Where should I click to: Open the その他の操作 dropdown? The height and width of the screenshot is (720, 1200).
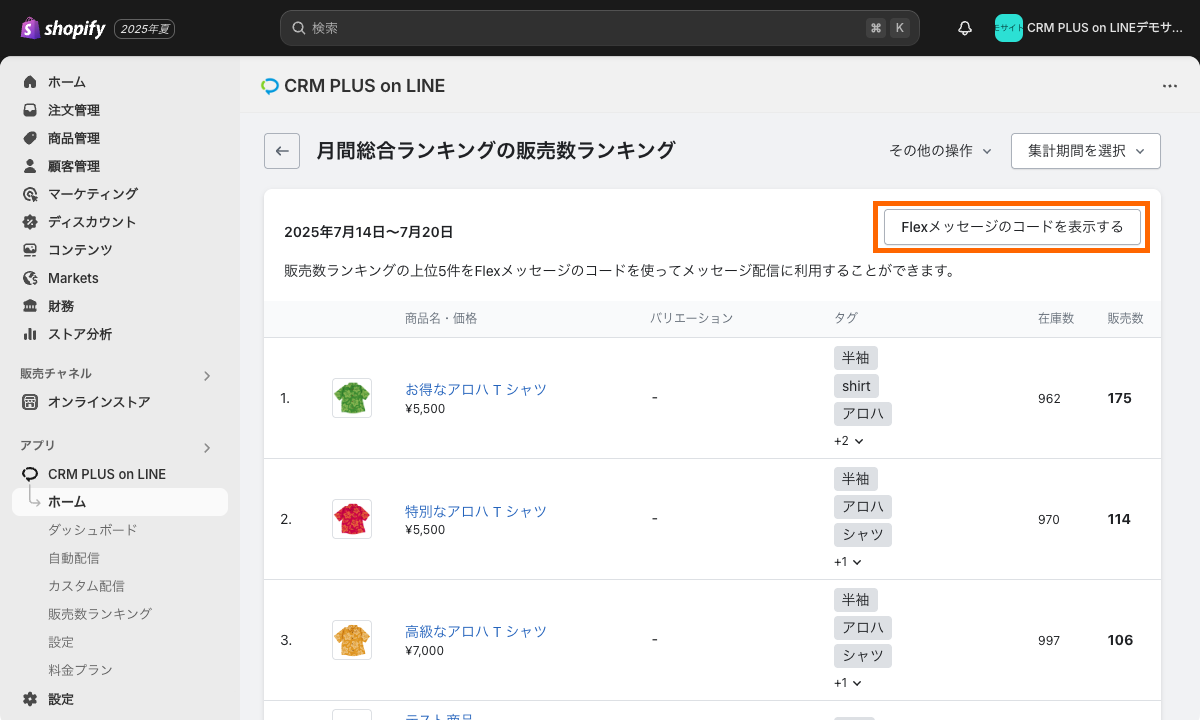click(941, 151)
